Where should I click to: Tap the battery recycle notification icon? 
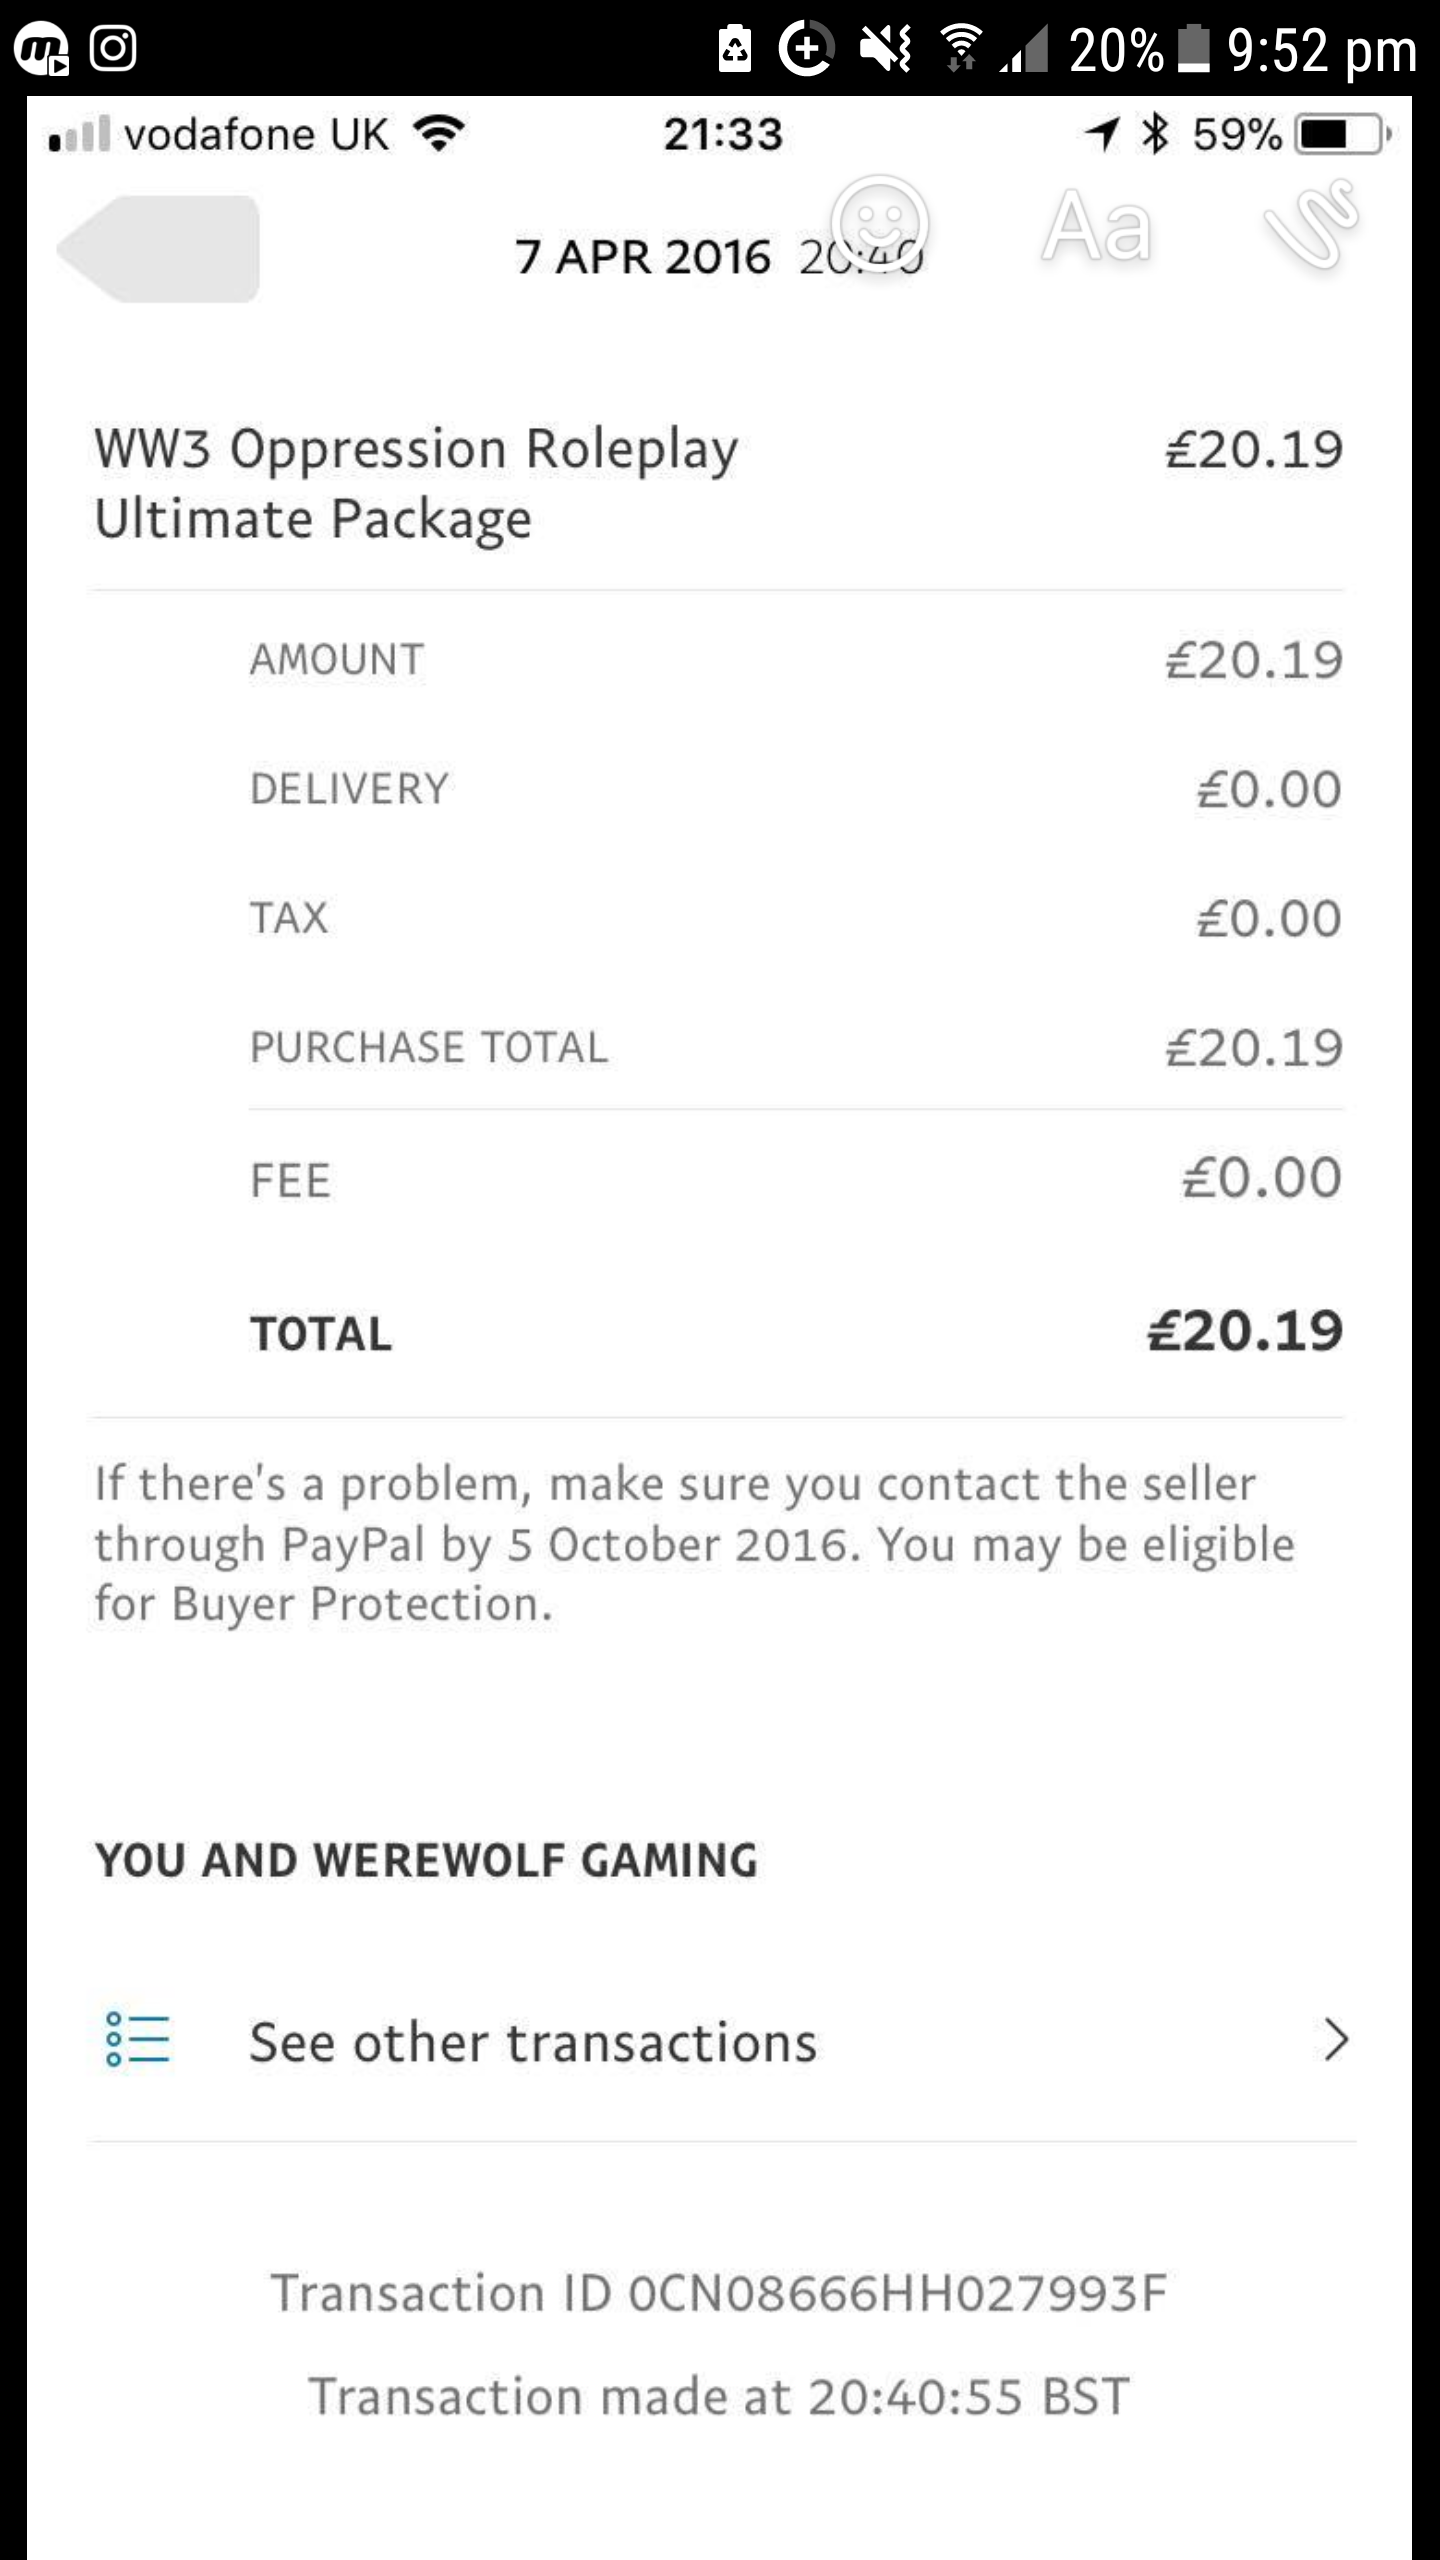(735, 48)
